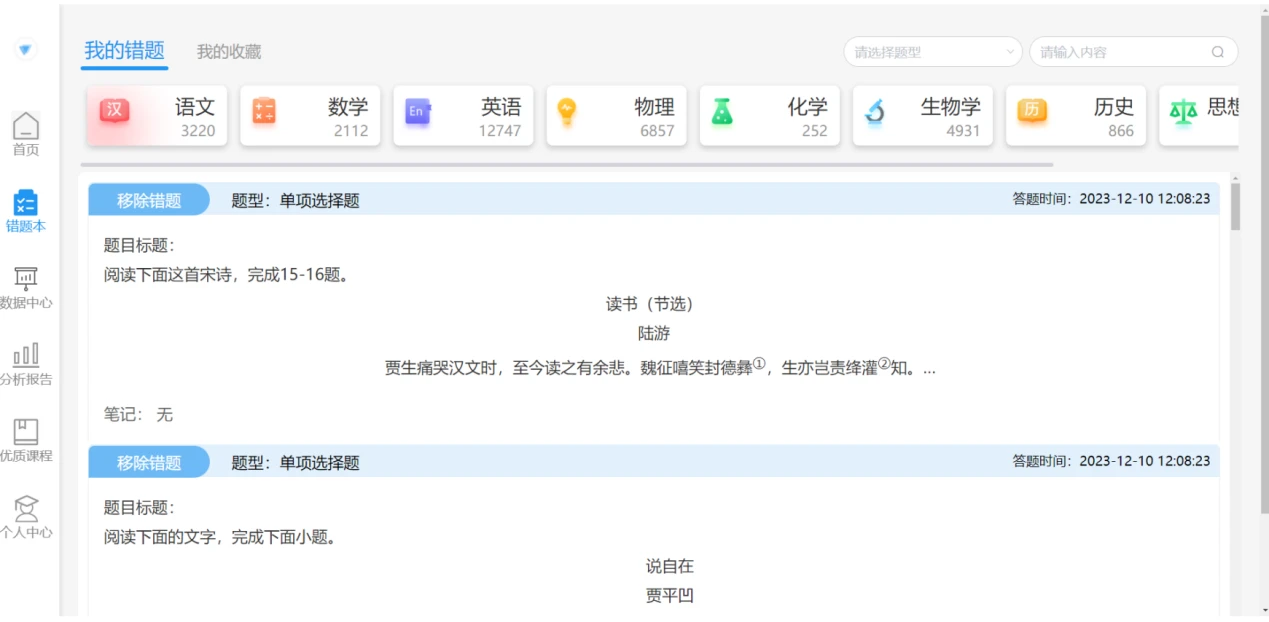Select the 生物学 4931 subject card
Image resolution: width=1269 pixels, height=622 pixels.
click(922, 116)
